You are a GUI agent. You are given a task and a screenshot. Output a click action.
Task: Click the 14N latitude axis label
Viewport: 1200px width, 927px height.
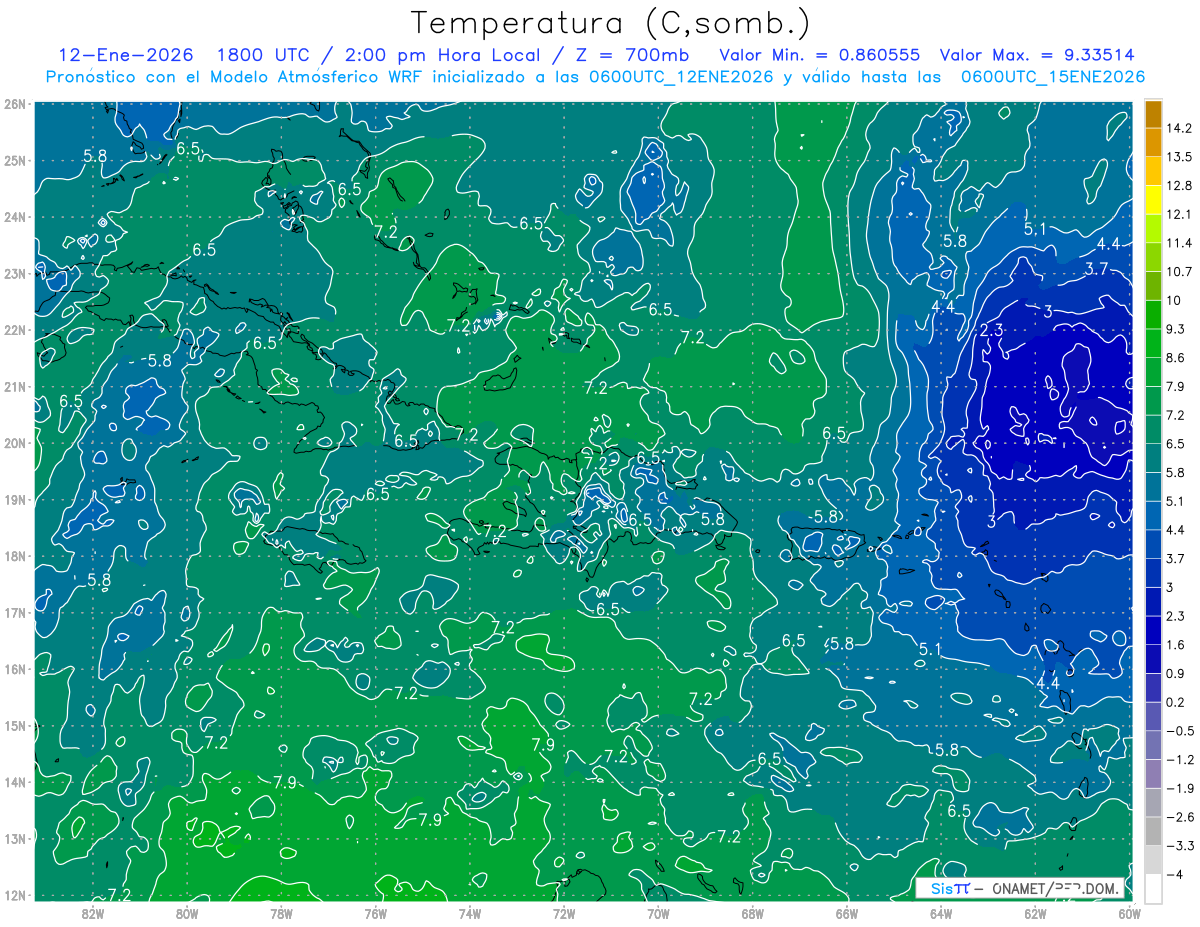pyautogui.click(x=14, y=782)
